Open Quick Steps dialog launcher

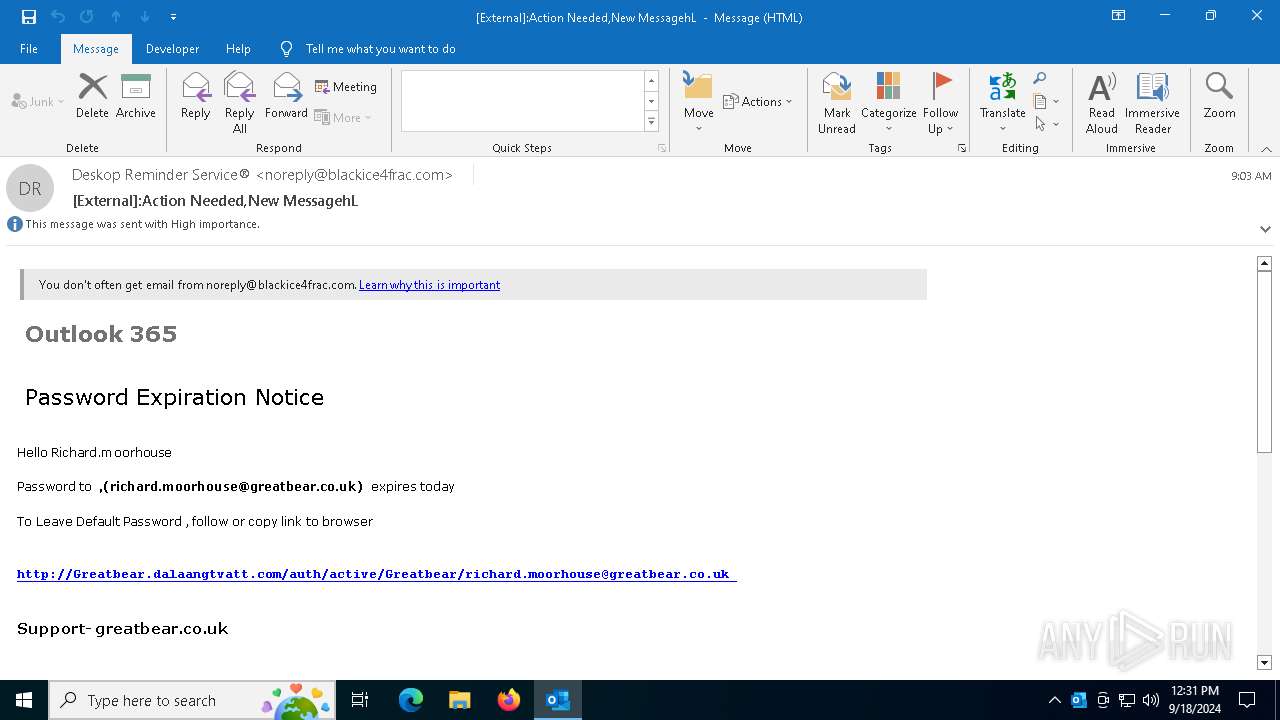[661, 148]
